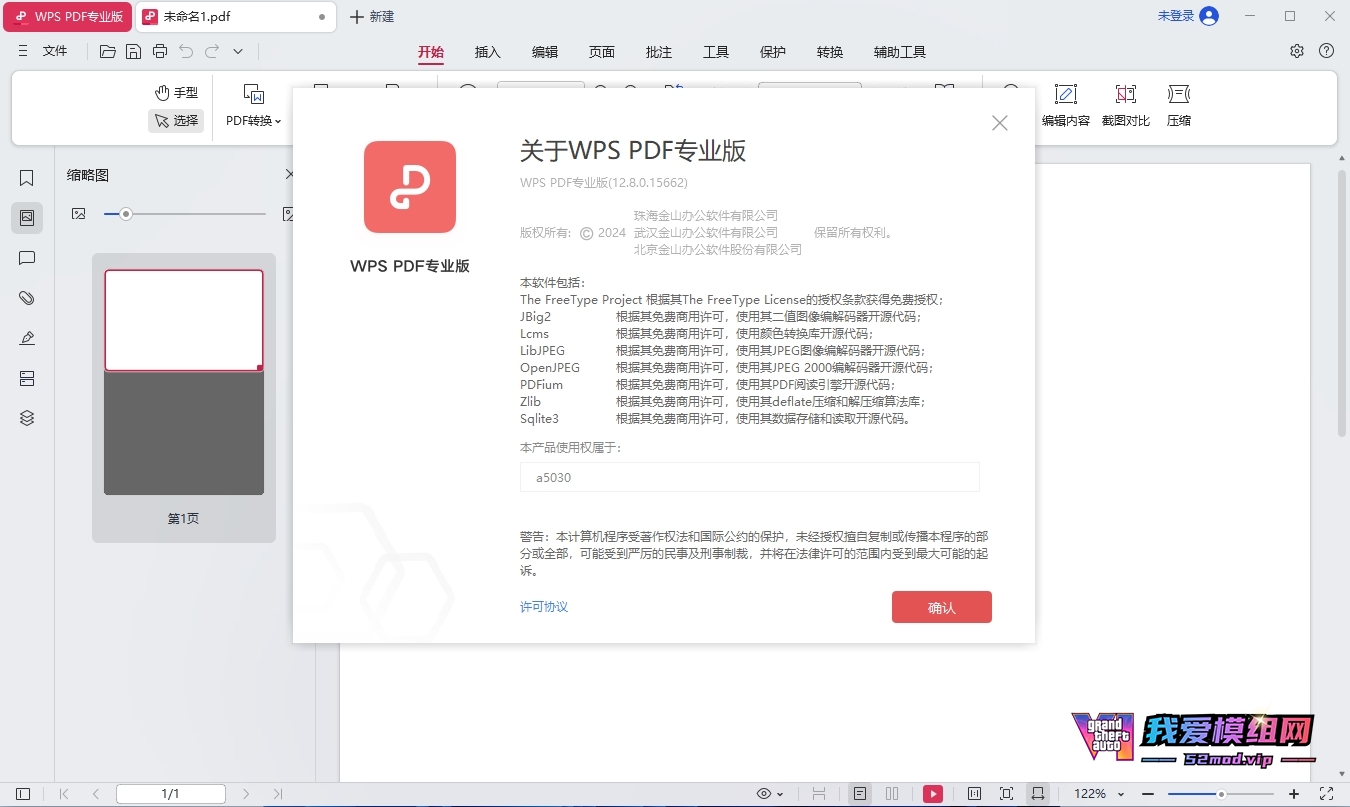Open the 编辑内容 edit content tool

click(1066, 105)
